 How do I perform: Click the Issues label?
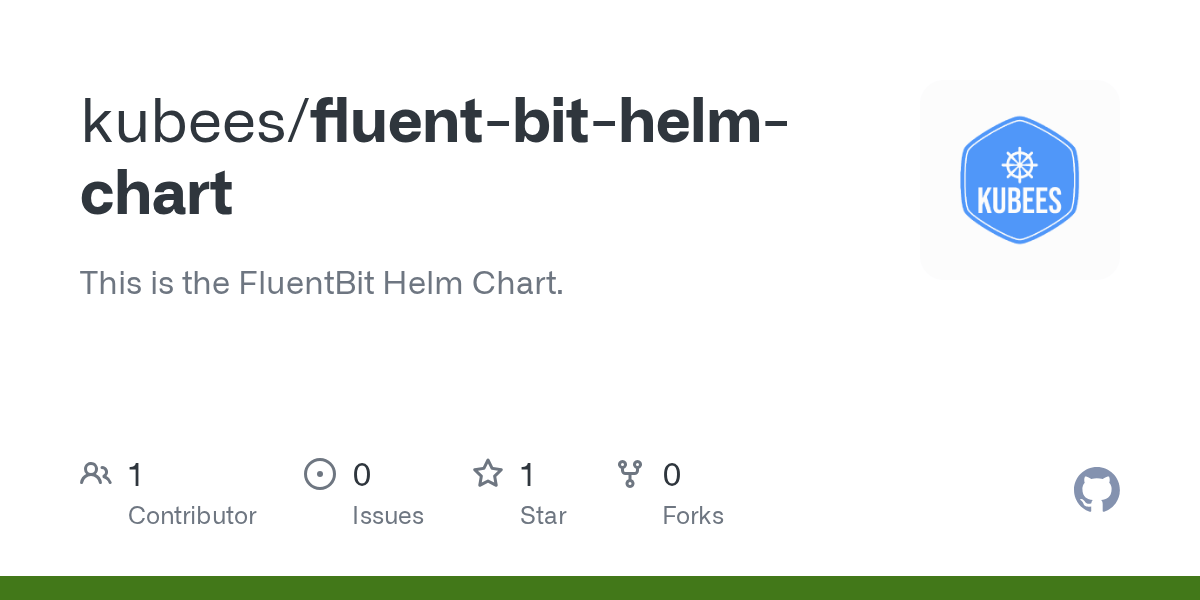tap(388, 516)
